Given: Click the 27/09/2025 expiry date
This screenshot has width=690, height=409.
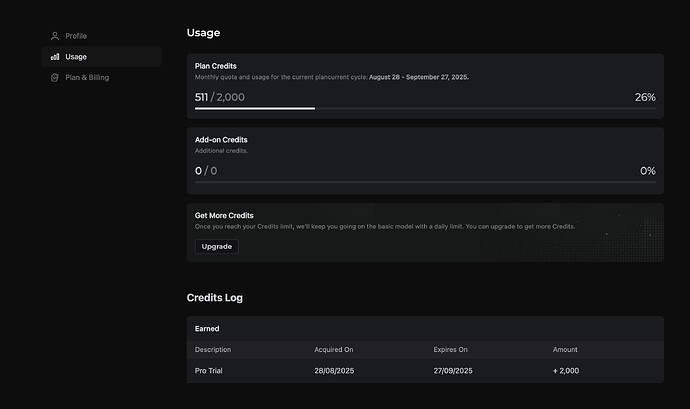Looking at the screenshot, I should coord(453,371).
